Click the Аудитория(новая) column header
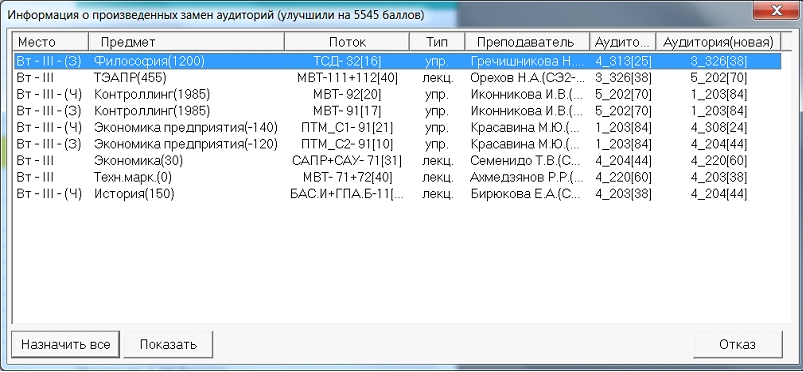The width and height of the screenshot is (803, 372). pos(719,42)
